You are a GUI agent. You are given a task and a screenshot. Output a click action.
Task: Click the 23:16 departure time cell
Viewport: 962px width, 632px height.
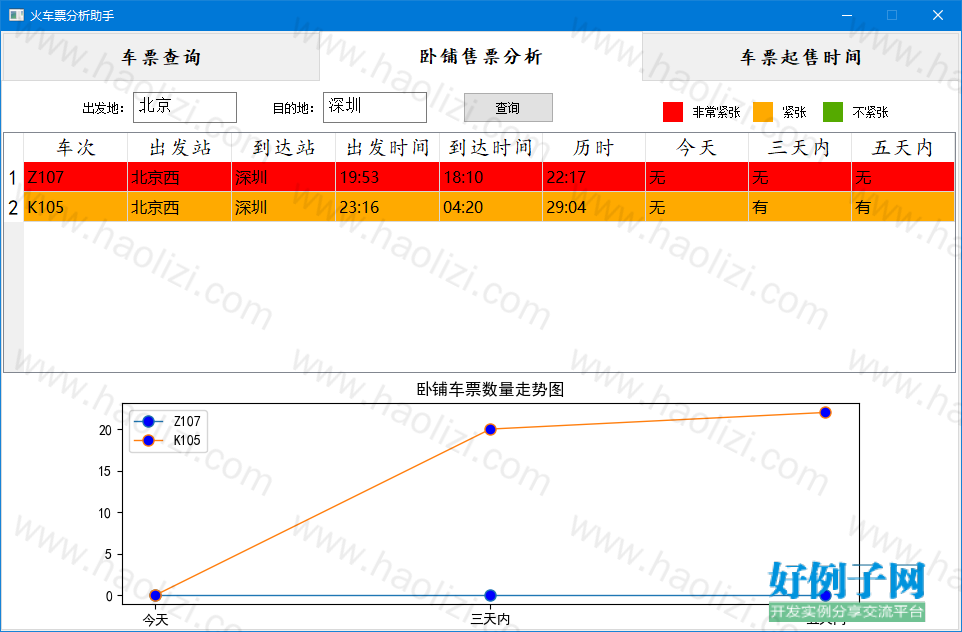pyautogui.click(x=387, y=207)
